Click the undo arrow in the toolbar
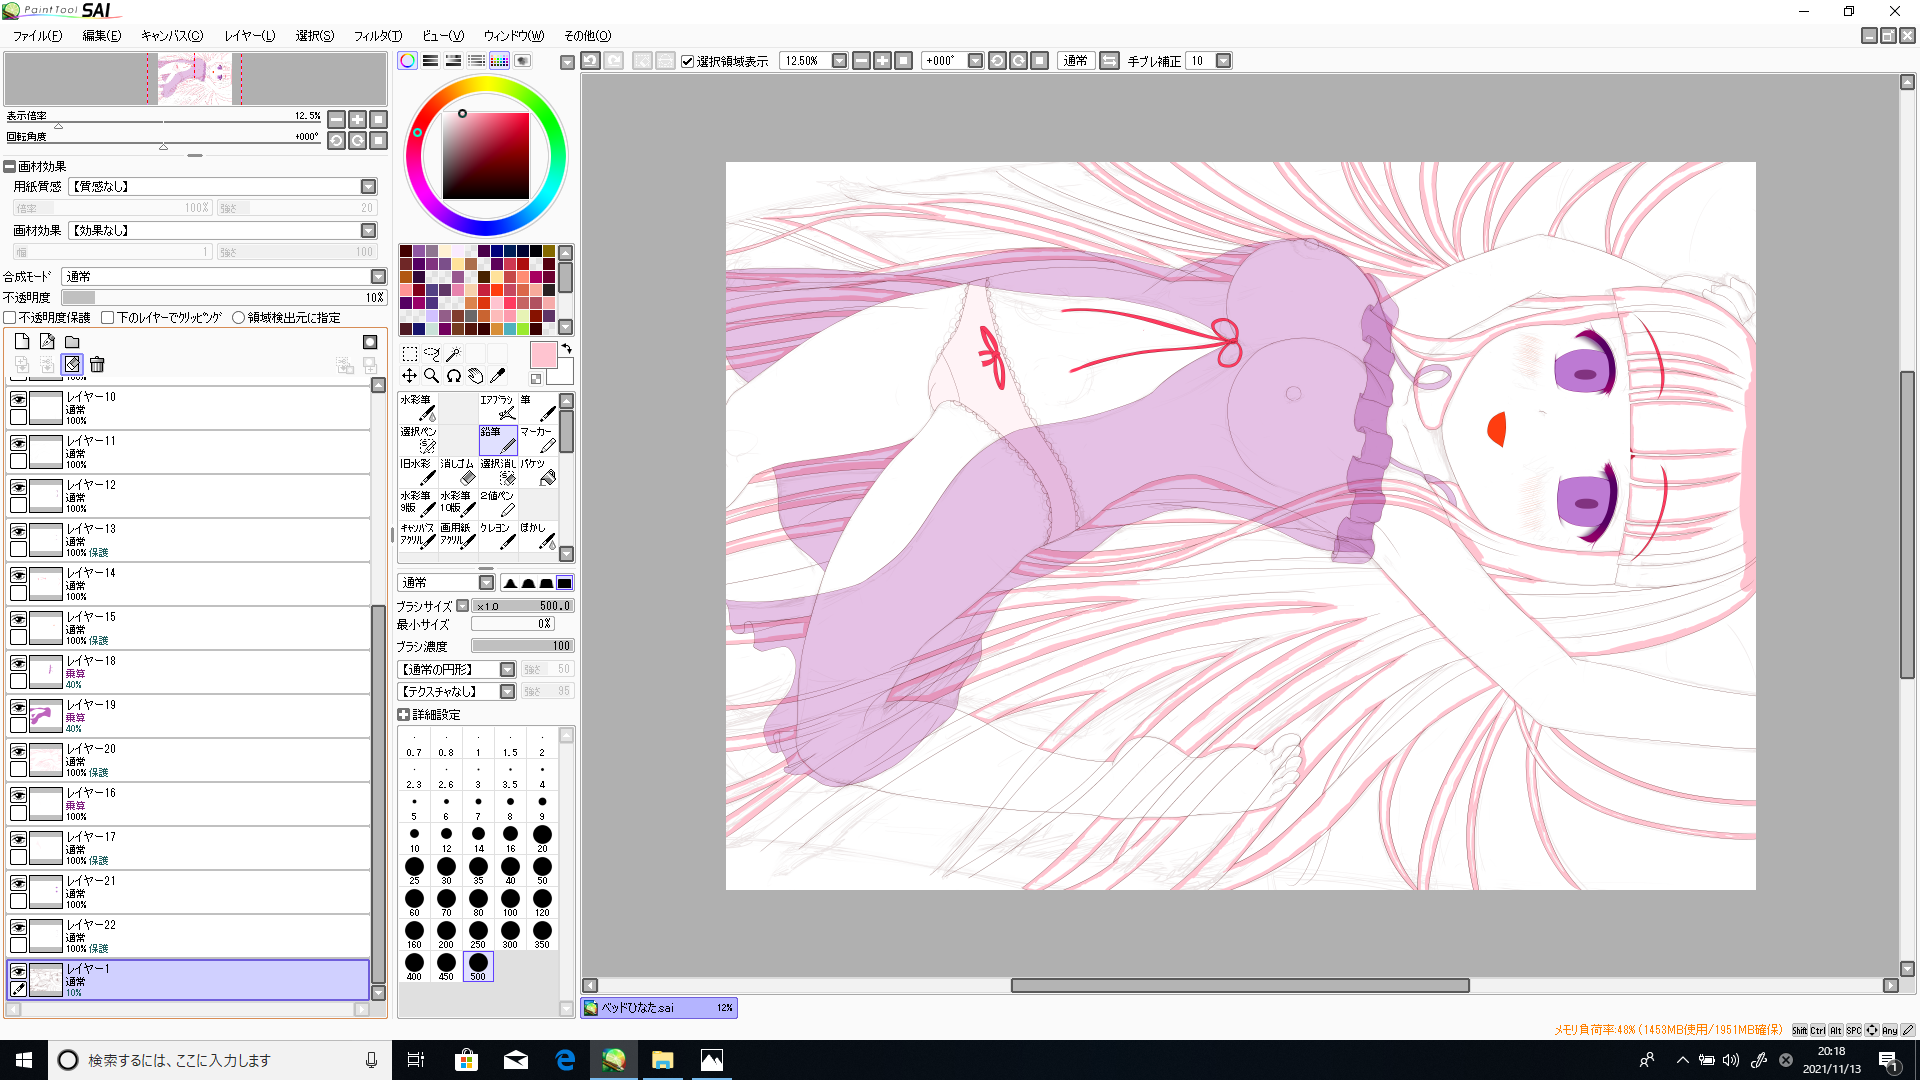Viewport: 1920px width, 1080px height. point(591,61)
